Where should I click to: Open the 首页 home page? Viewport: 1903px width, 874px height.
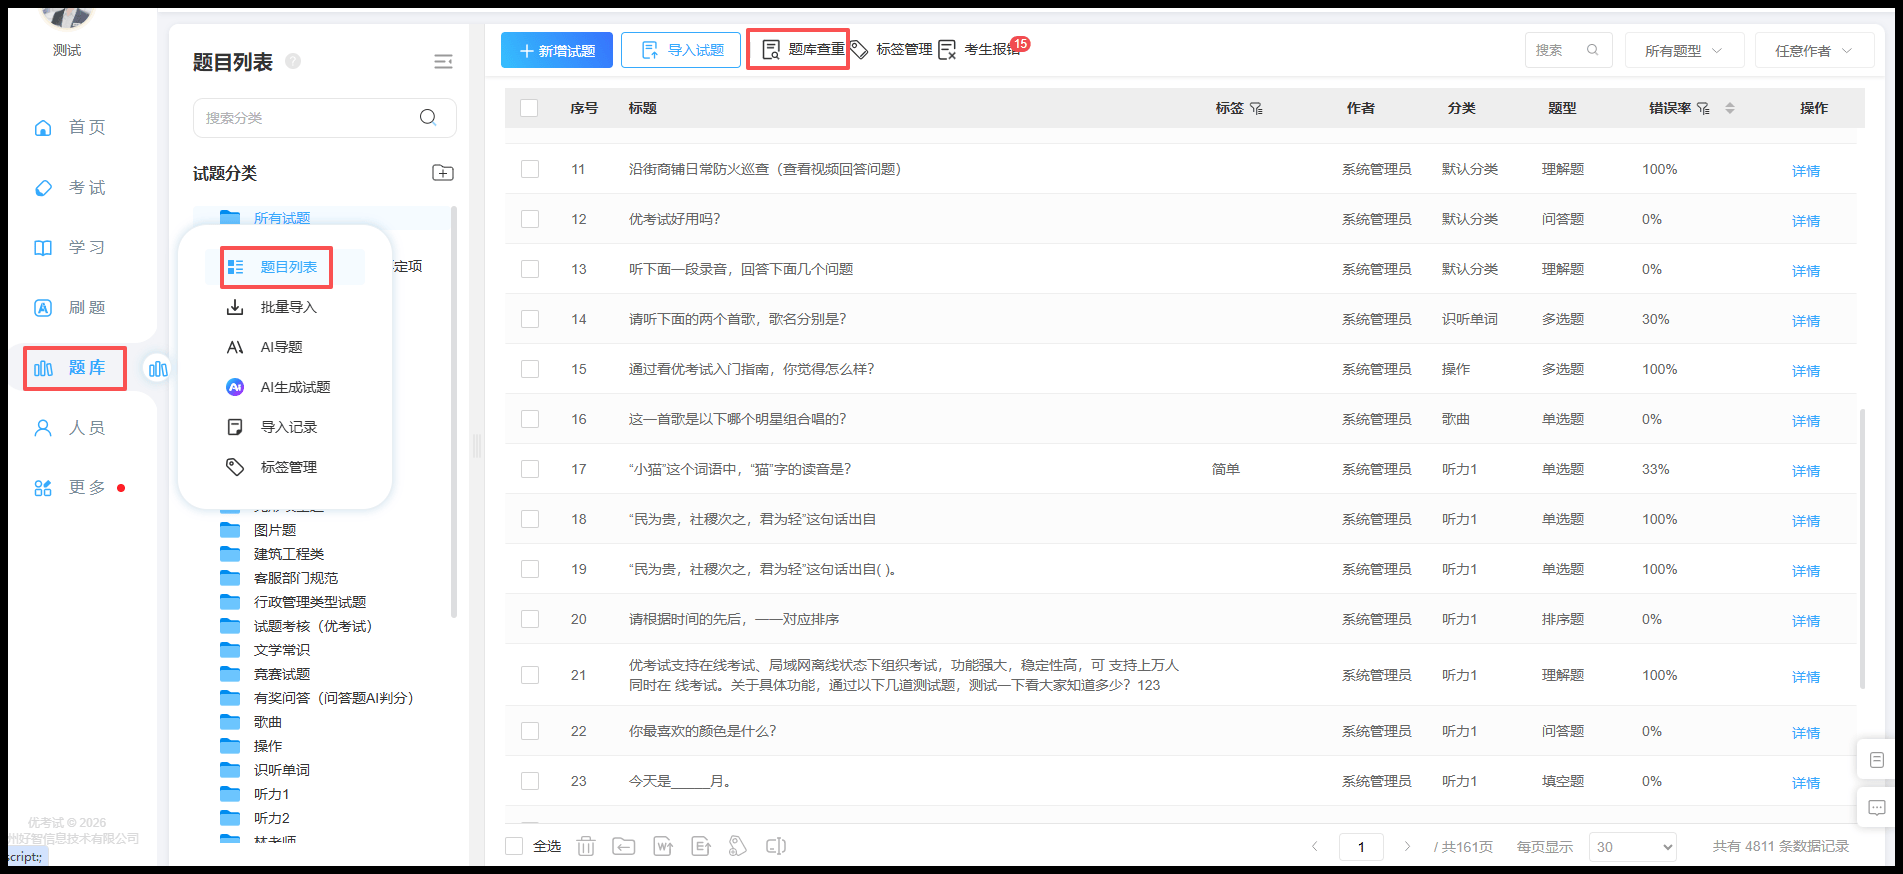pyautogui.click(x=70, y=128)
